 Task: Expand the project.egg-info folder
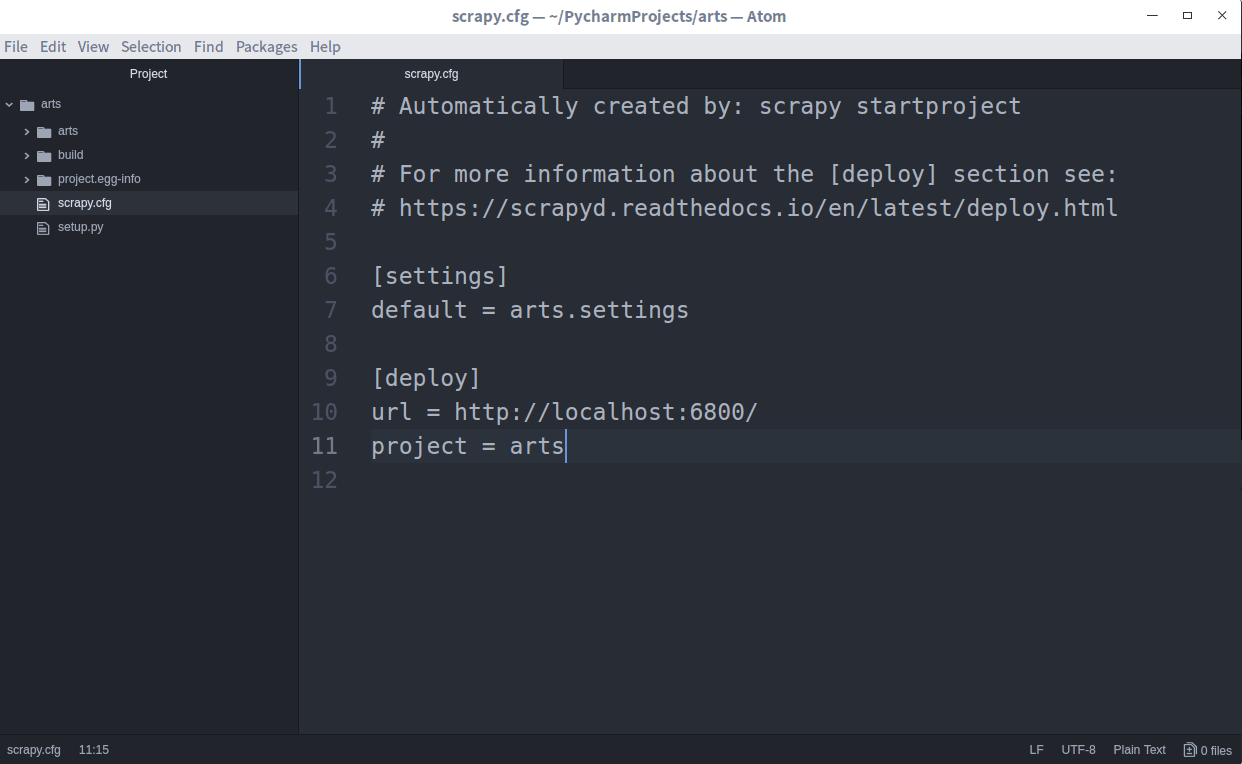(26, 179)
